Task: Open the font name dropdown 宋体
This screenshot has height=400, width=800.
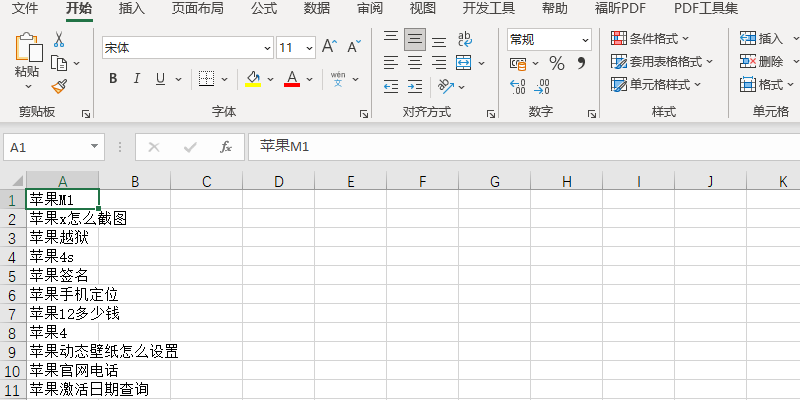Action: pos(268,48)
